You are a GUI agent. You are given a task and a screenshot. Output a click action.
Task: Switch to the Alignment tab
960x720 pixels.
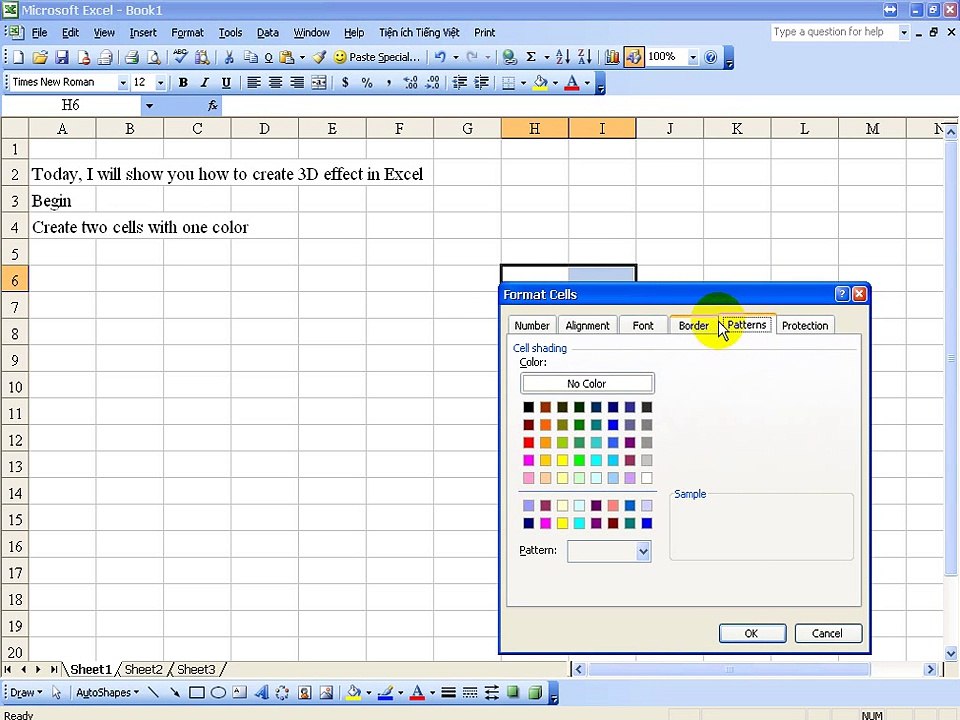(x=587, y=326)
